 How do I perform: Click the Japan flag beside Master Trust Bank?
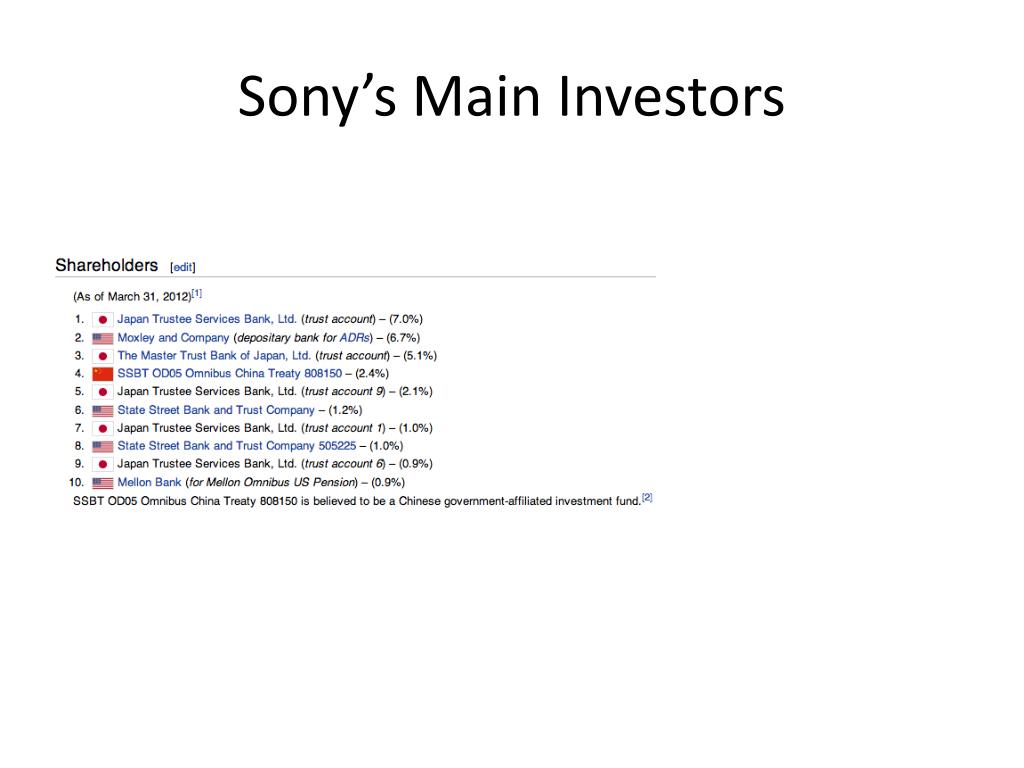(103, 356)
